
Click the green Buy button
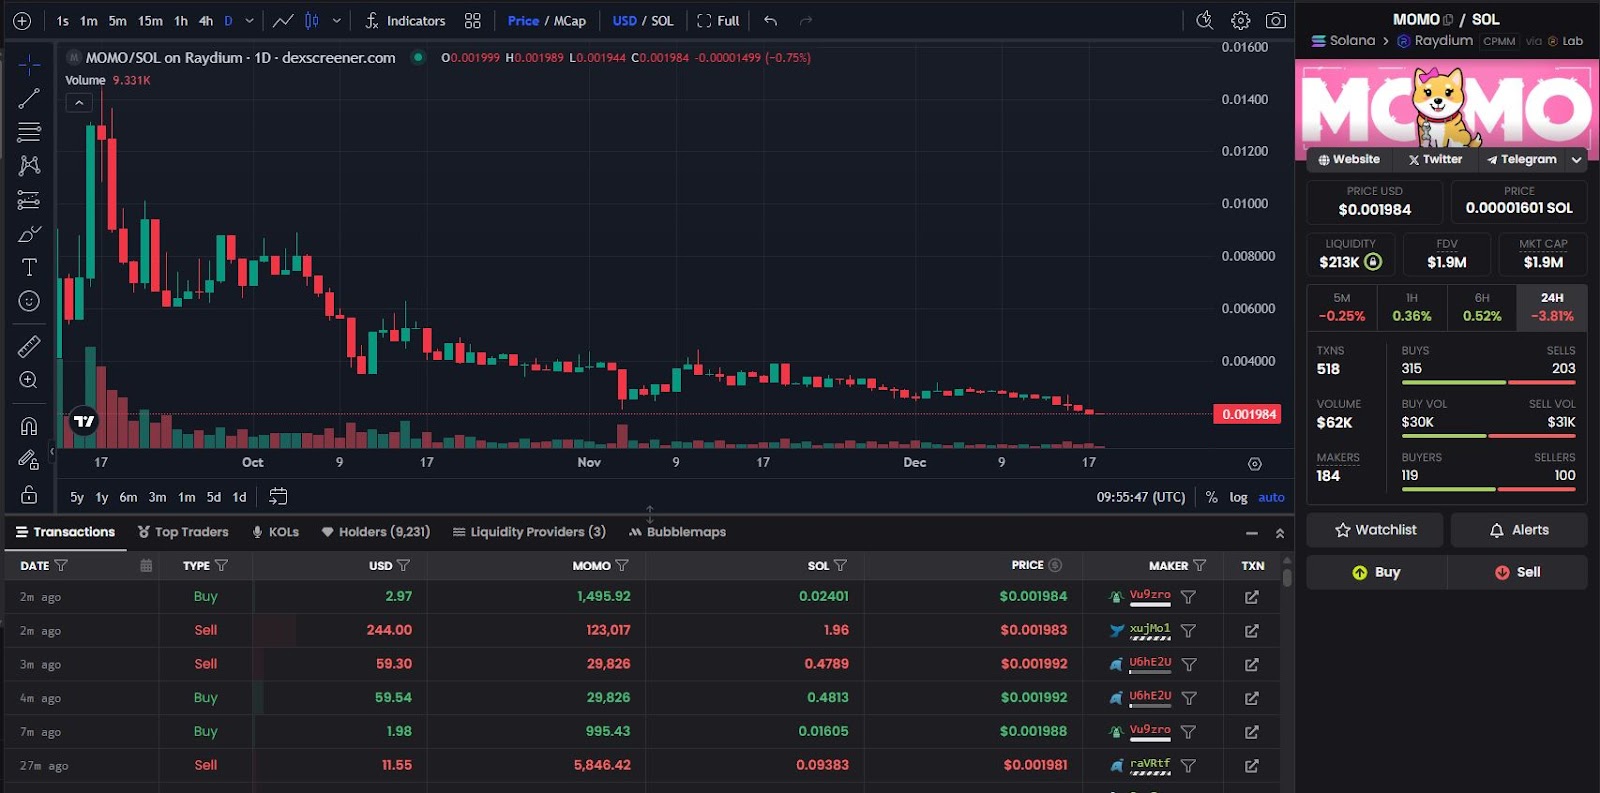(1376, 572)
